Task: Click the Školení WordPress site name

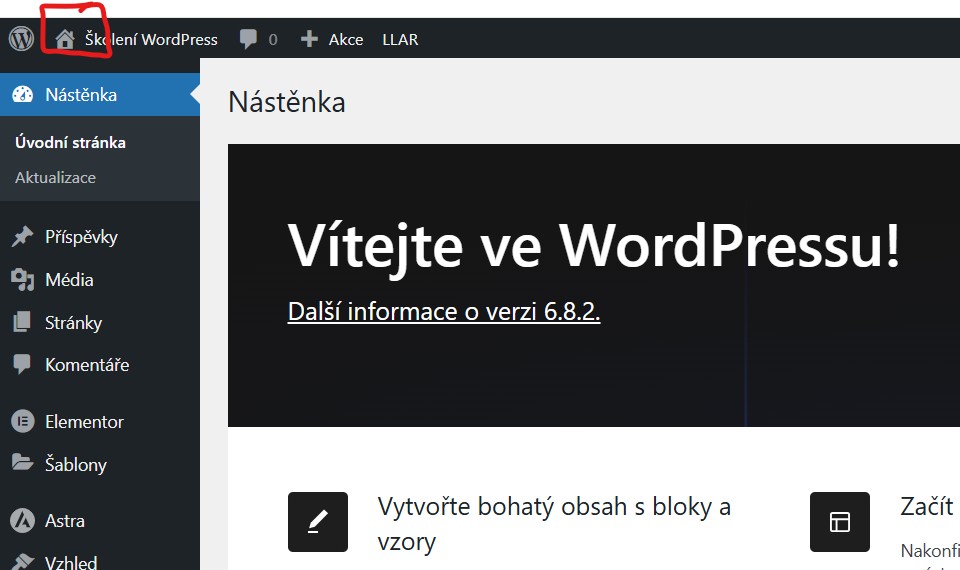Action: coord(151,40)
